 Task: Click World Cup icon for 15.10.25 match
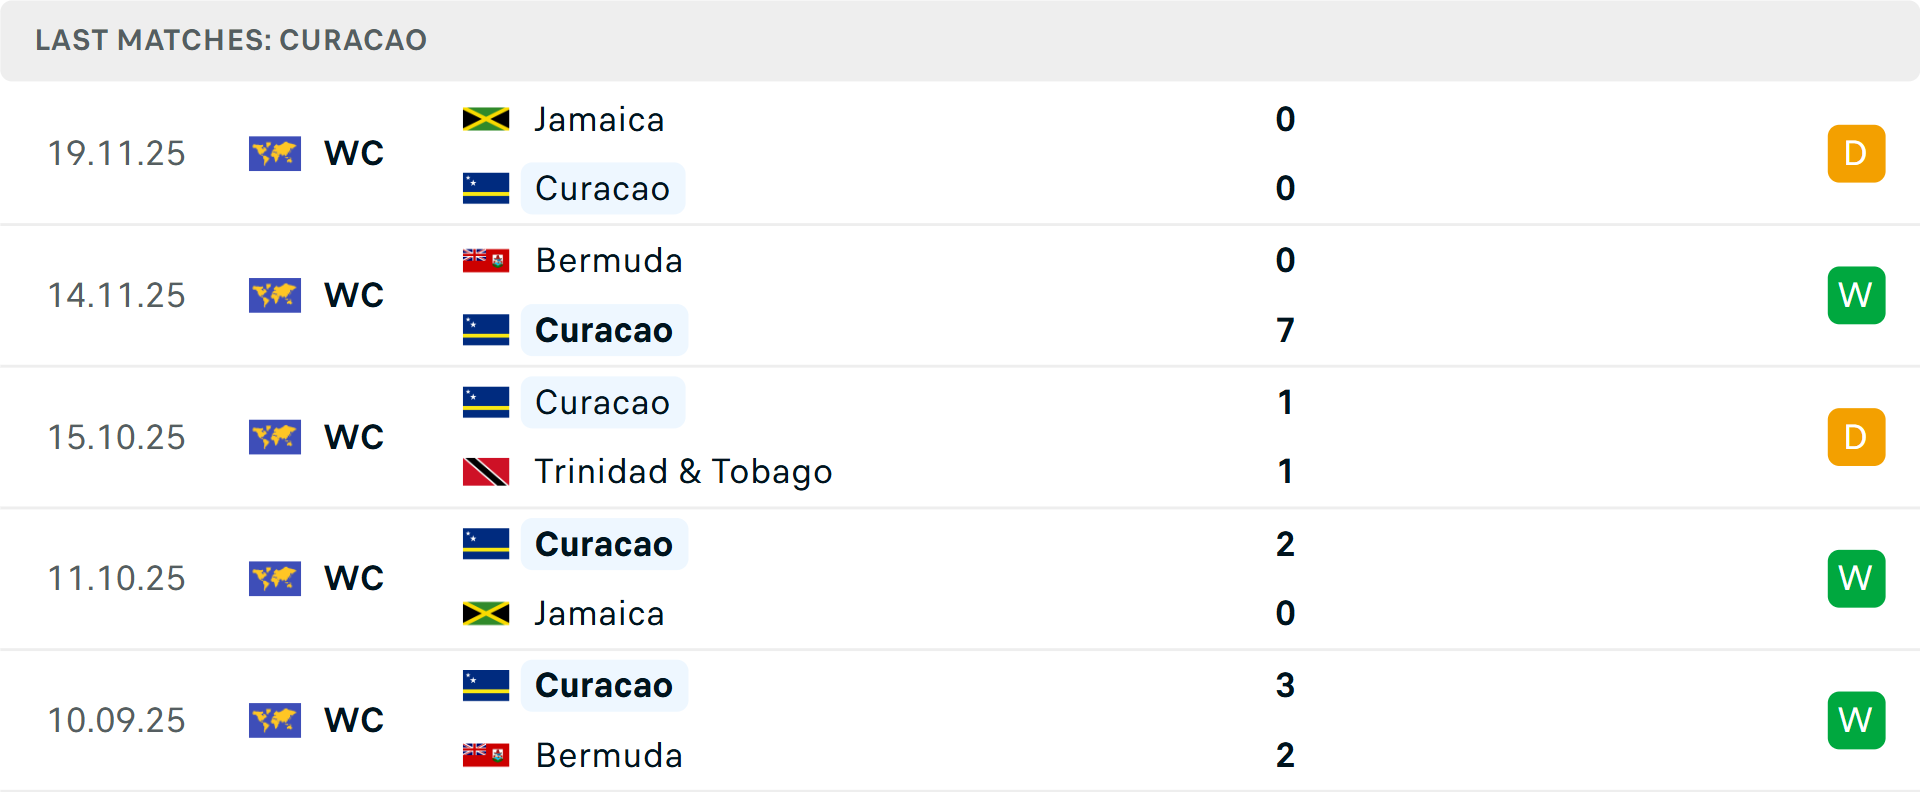click(275, 438)
